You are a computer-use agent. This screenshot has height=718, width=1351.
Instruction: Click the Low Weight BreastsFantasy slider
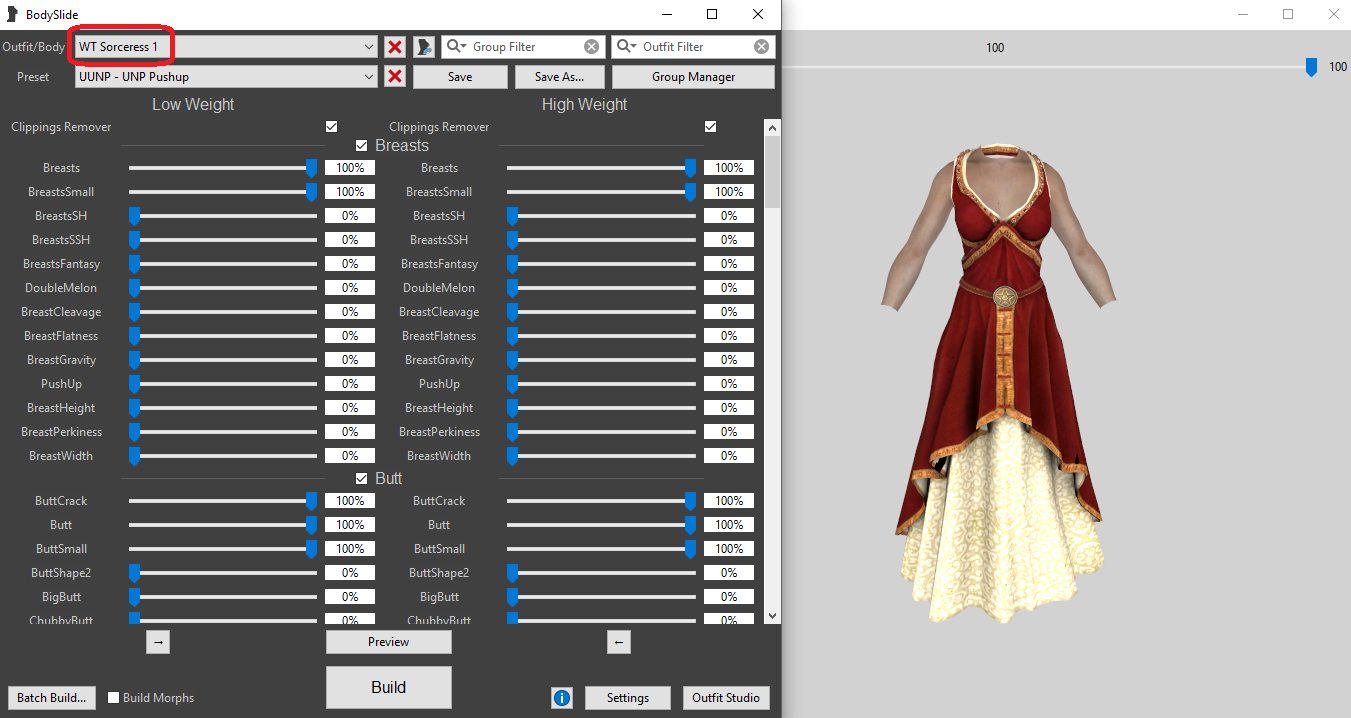(223, 264)
